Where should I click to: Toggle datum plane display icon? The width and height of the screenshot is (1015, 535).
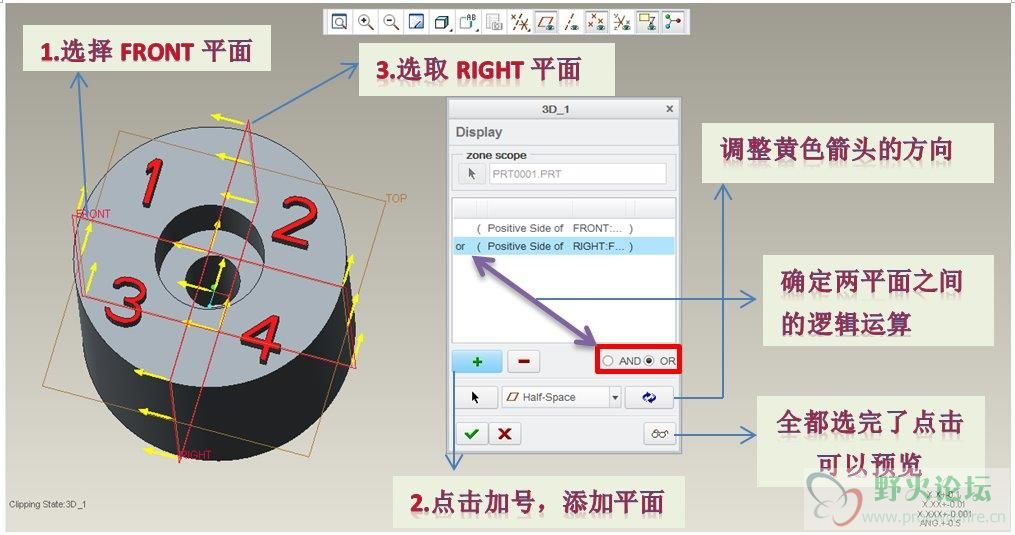[x=546, y=23]
